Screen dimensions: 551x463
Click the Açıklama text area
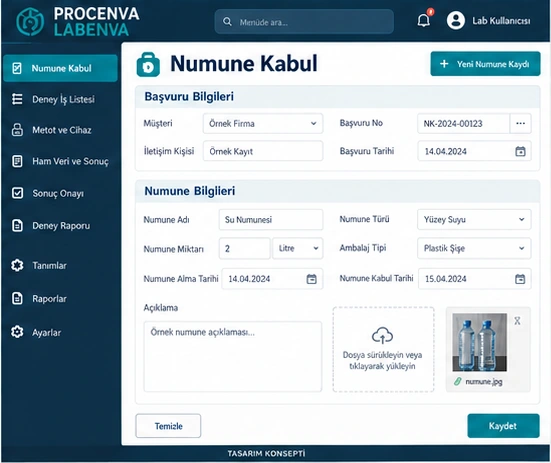click(233, 356)
